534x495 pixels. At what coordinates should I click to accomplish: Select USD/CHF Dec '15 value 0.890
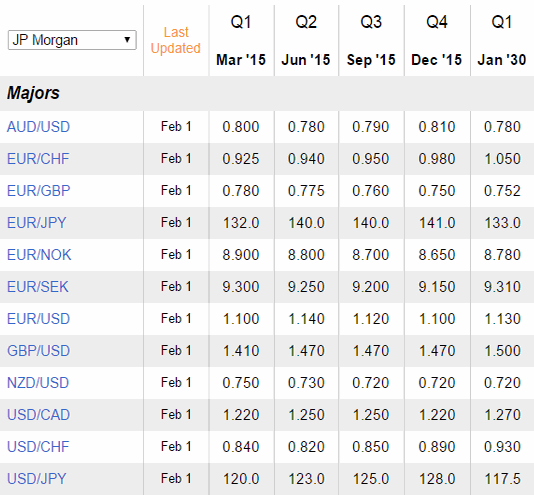[x=437, y=447]
